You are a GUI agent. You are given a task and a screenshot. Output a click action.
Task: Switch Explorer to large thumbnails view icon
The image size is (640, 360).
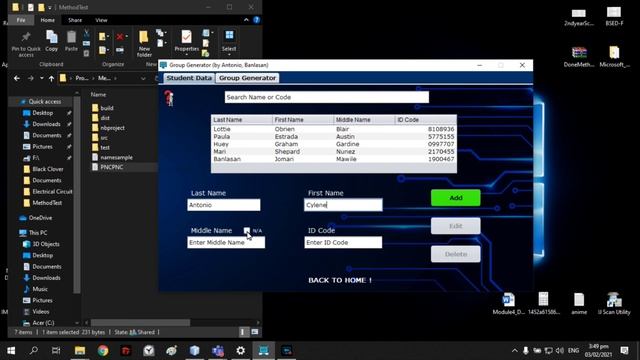click(255, 332)
